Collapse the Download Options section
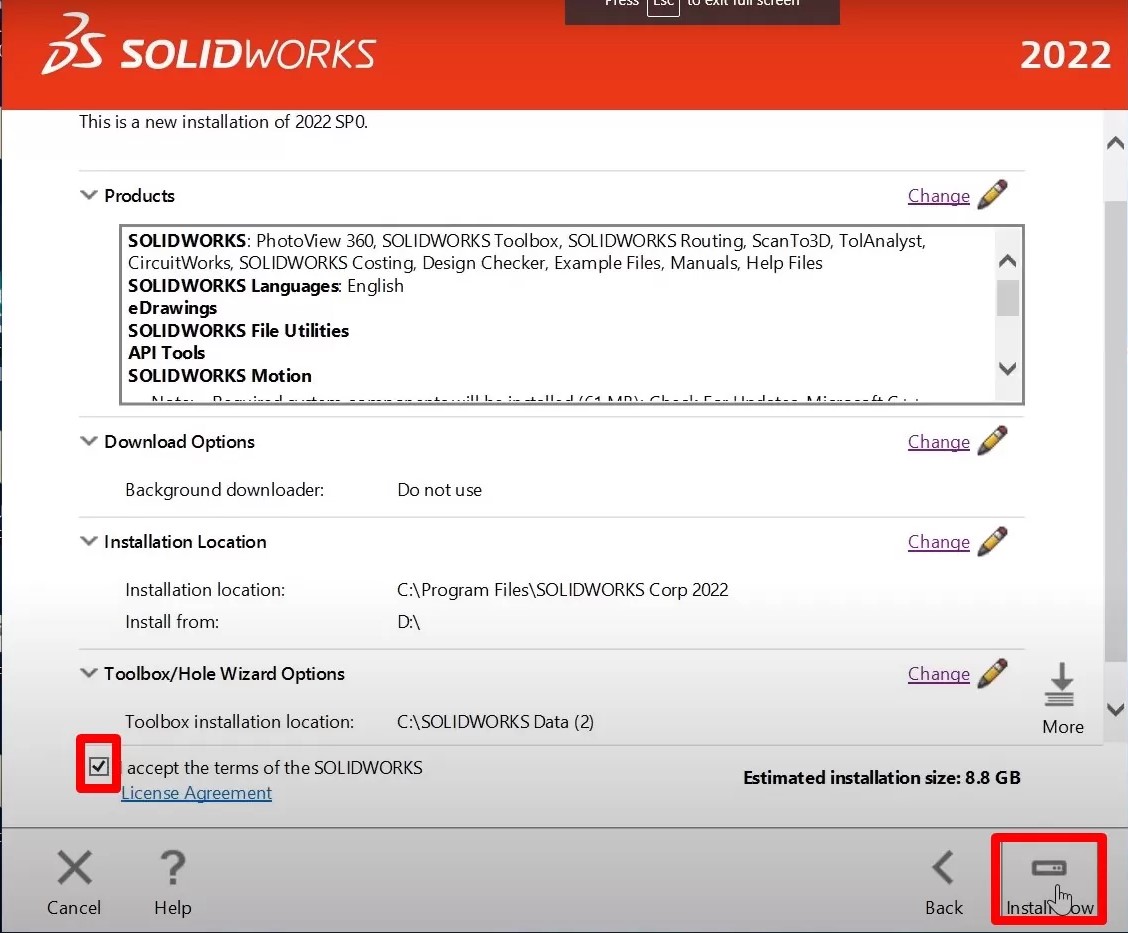The width and height of the screenshot is (1128, 933). pyautogui.click(x=88, y=441)
